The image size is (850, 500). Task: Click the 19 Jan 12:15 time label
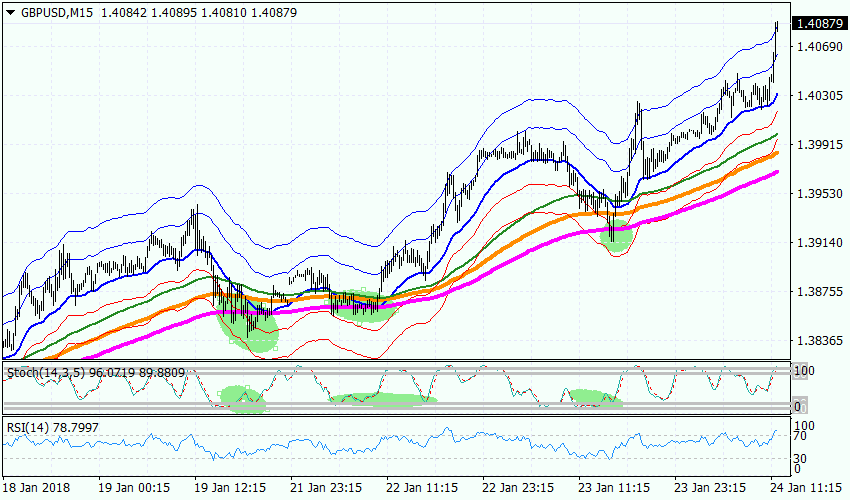(230, 488)
